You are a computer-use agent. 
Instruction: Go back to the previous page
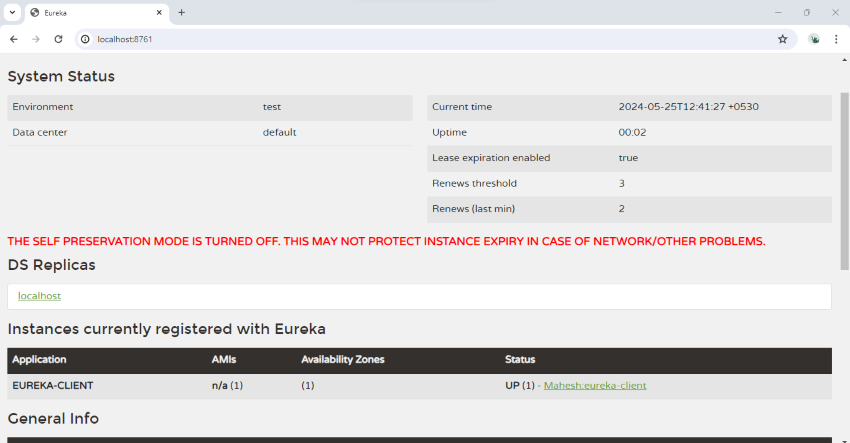tap(14, 39)
